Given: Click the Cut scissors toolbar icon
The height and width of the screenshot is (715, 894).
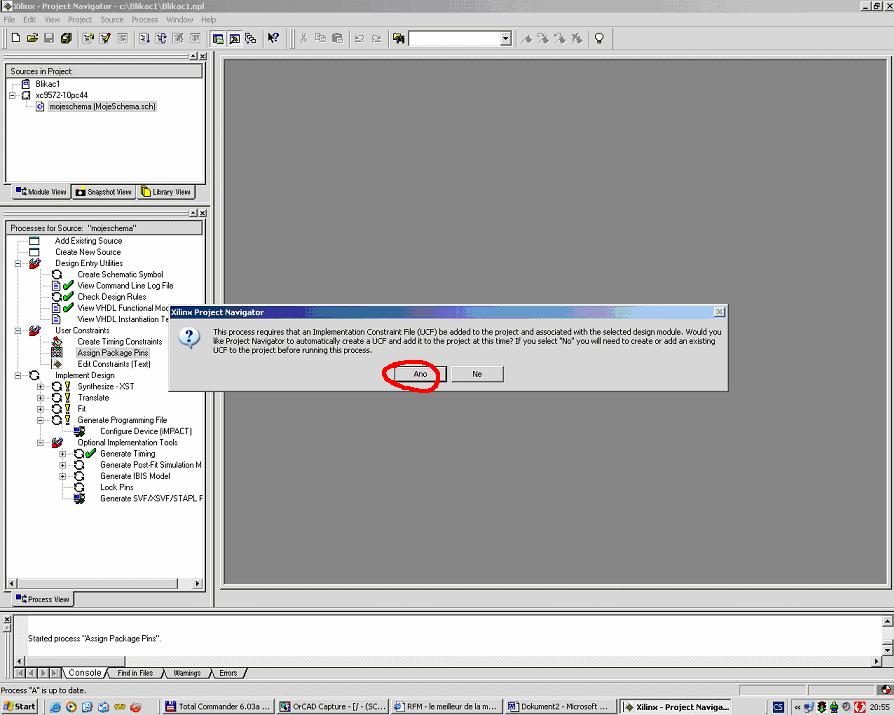Looking at the screenshot, I should point(304,38).
